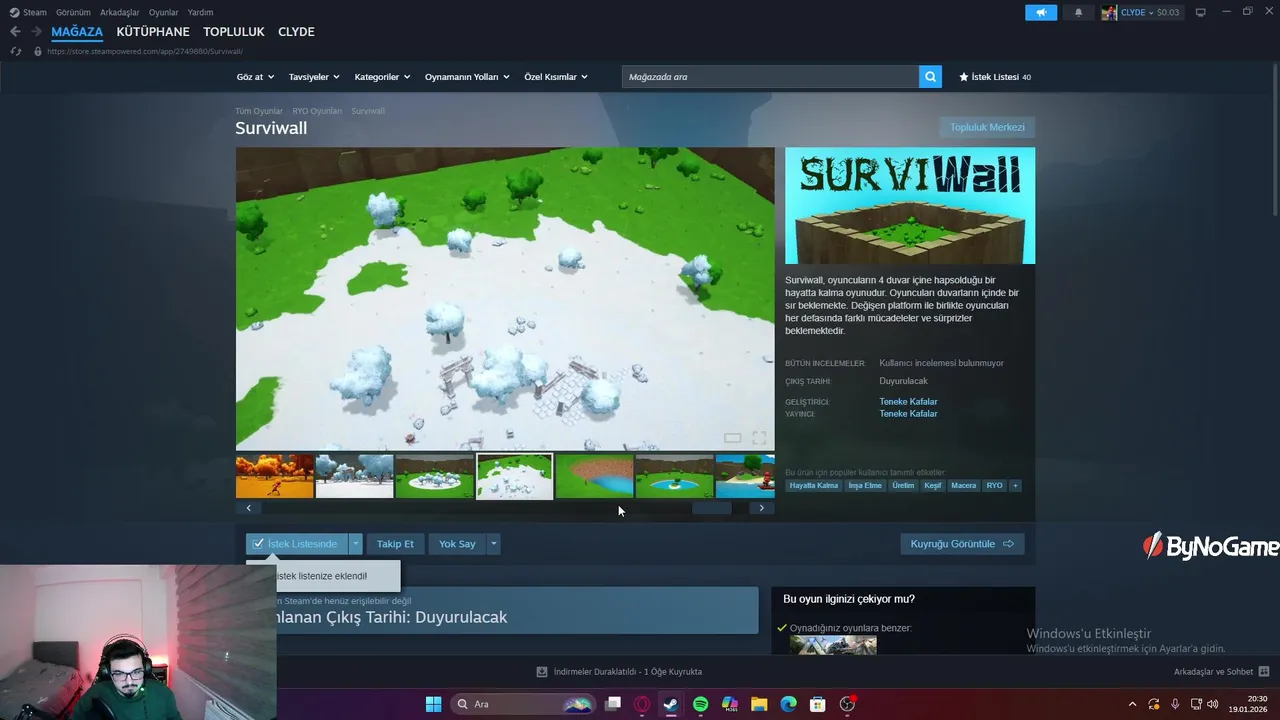
Task: Open the Microsoft 365 taskbar icon
Action: 729,704
